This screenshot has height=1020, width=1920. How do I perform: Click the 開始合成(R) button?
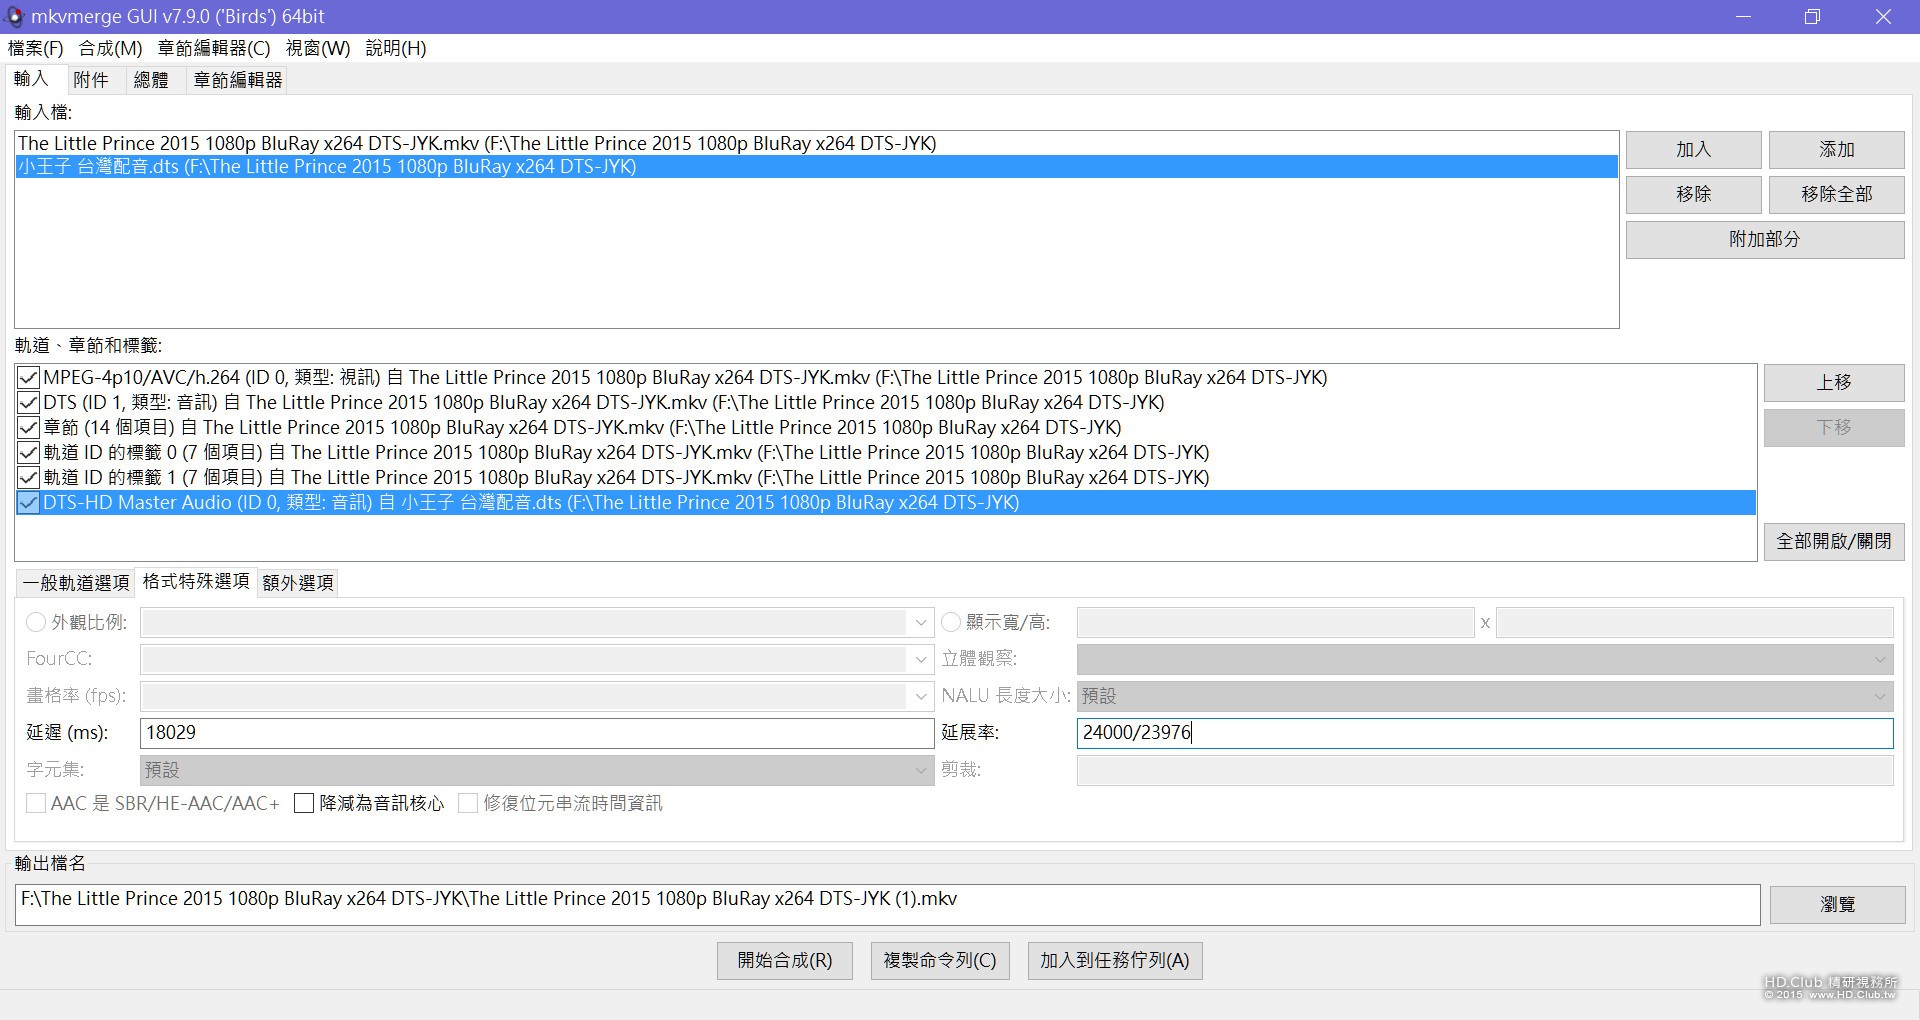click(x=785, y=961)
